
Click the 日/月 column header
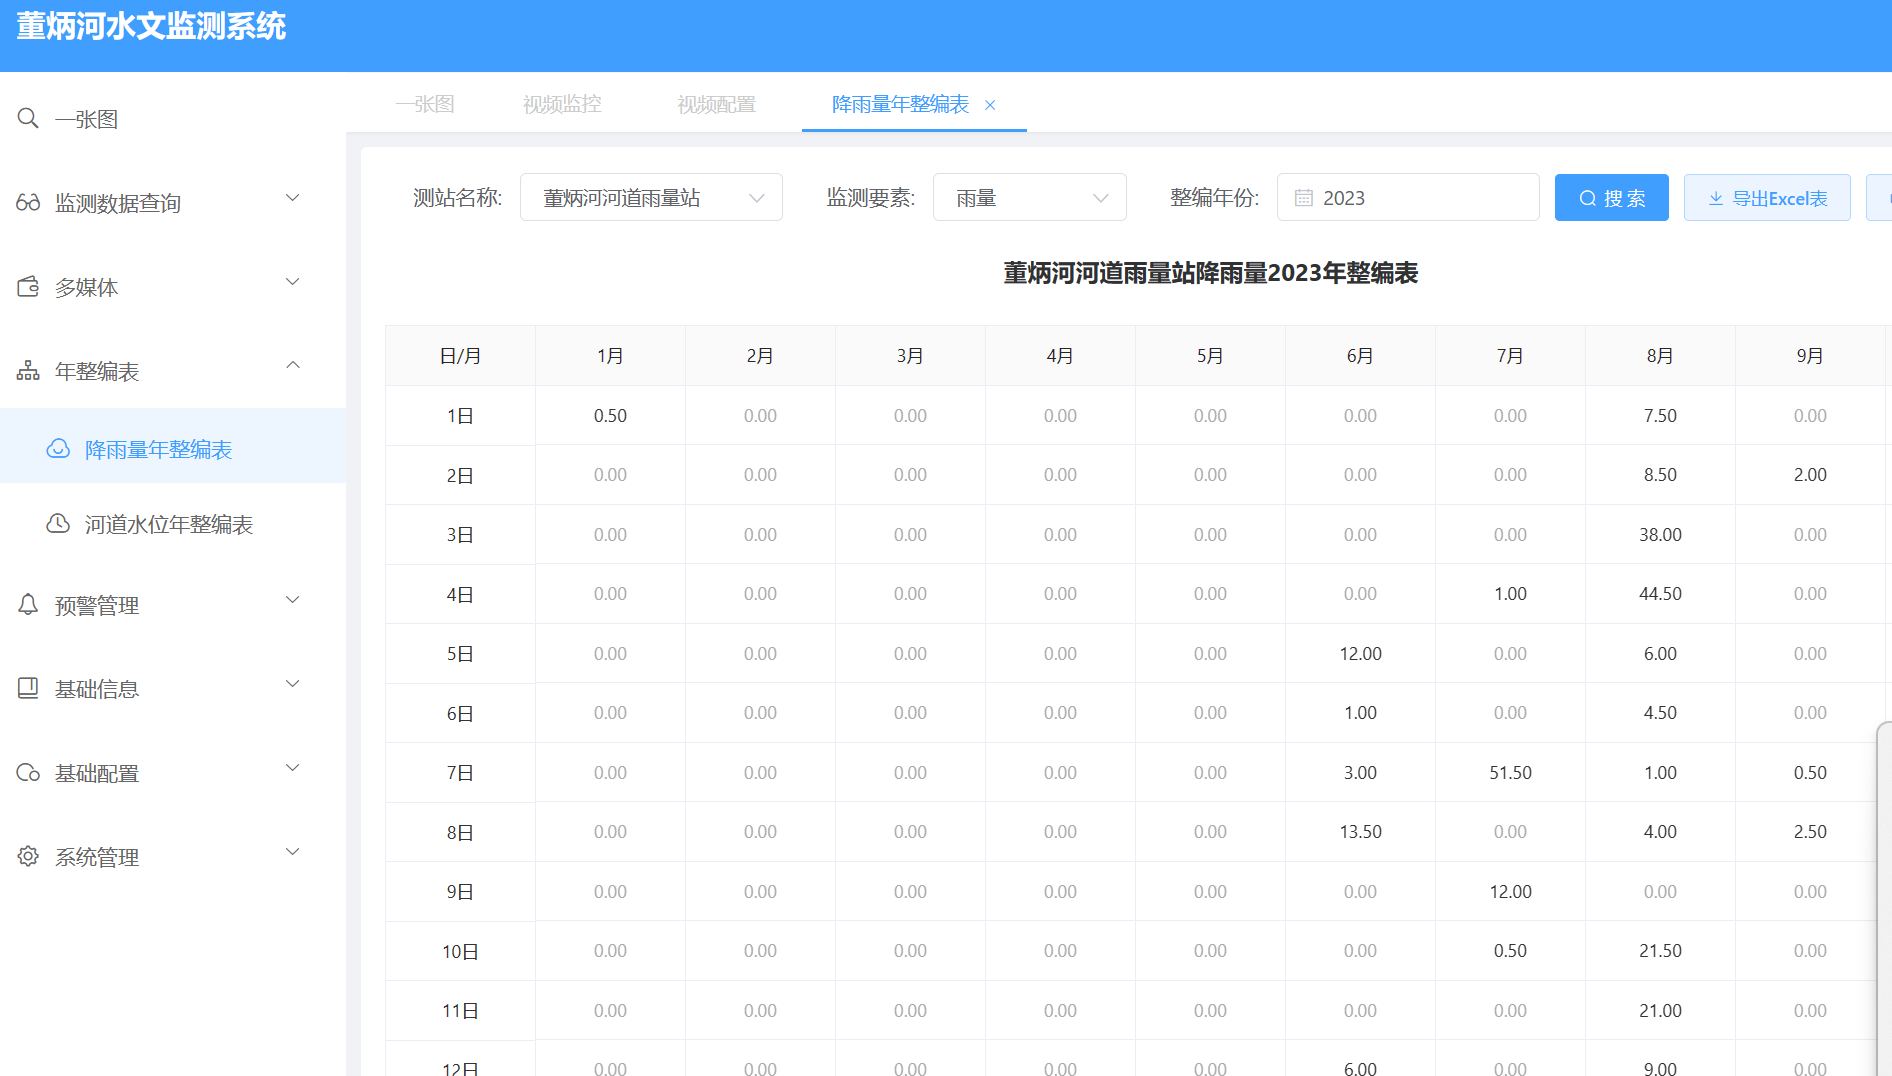pos(460,356)
